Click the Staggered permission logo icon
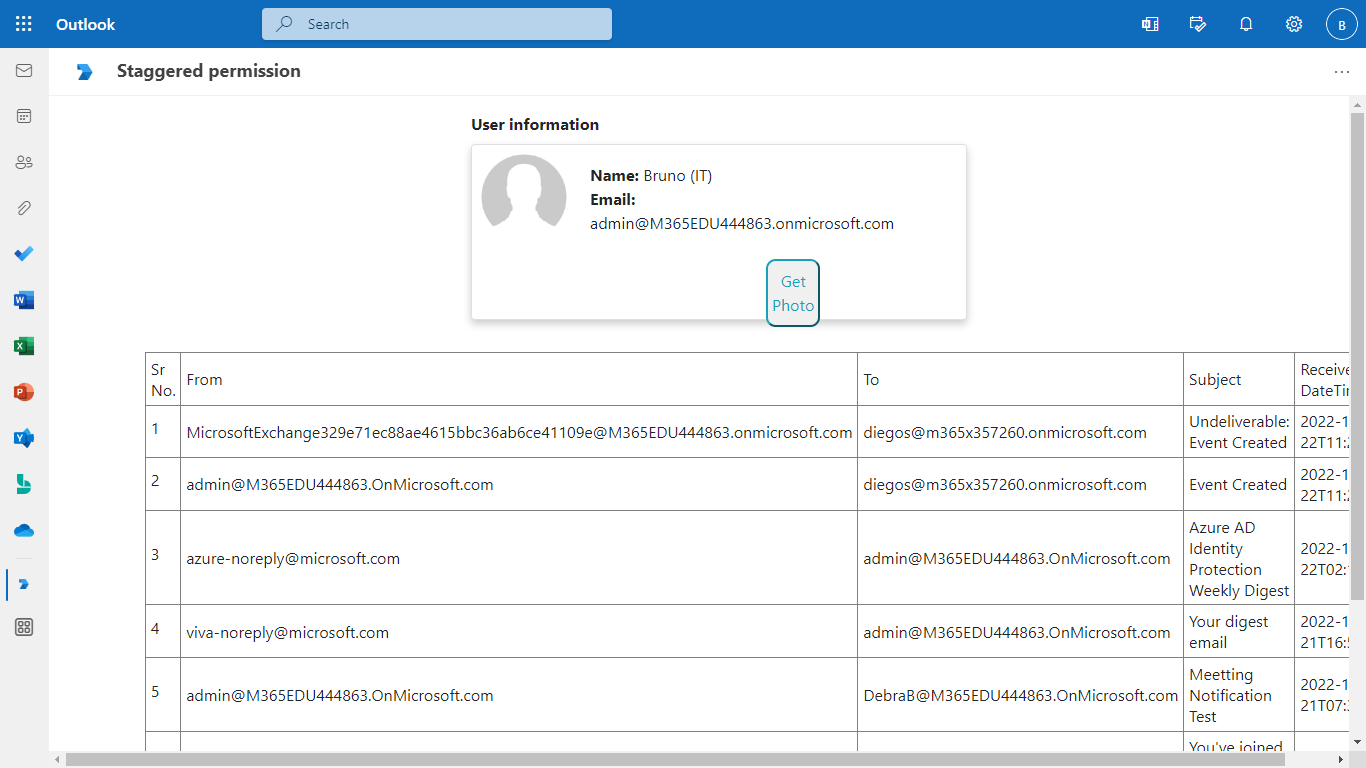The width and height of the screenshot is (1366, 768). (85, 71)
